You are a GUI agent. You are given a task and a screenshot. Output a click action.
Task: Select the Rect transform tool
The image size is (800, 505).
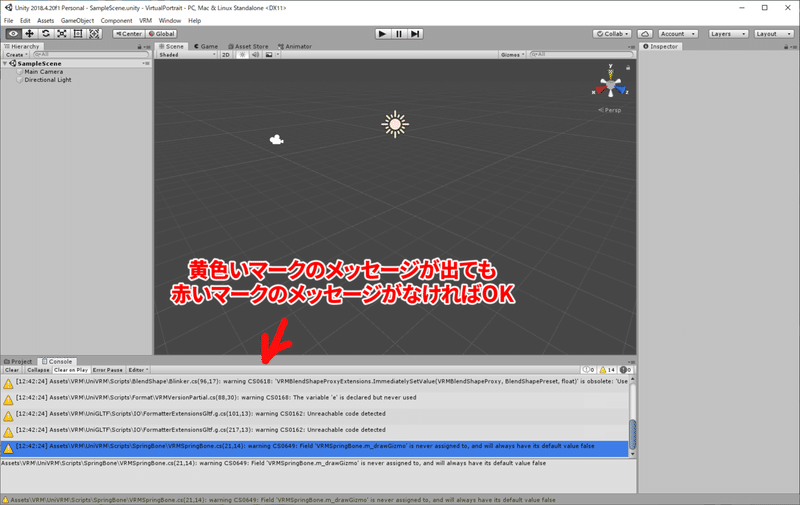click(x=78, y=34)
